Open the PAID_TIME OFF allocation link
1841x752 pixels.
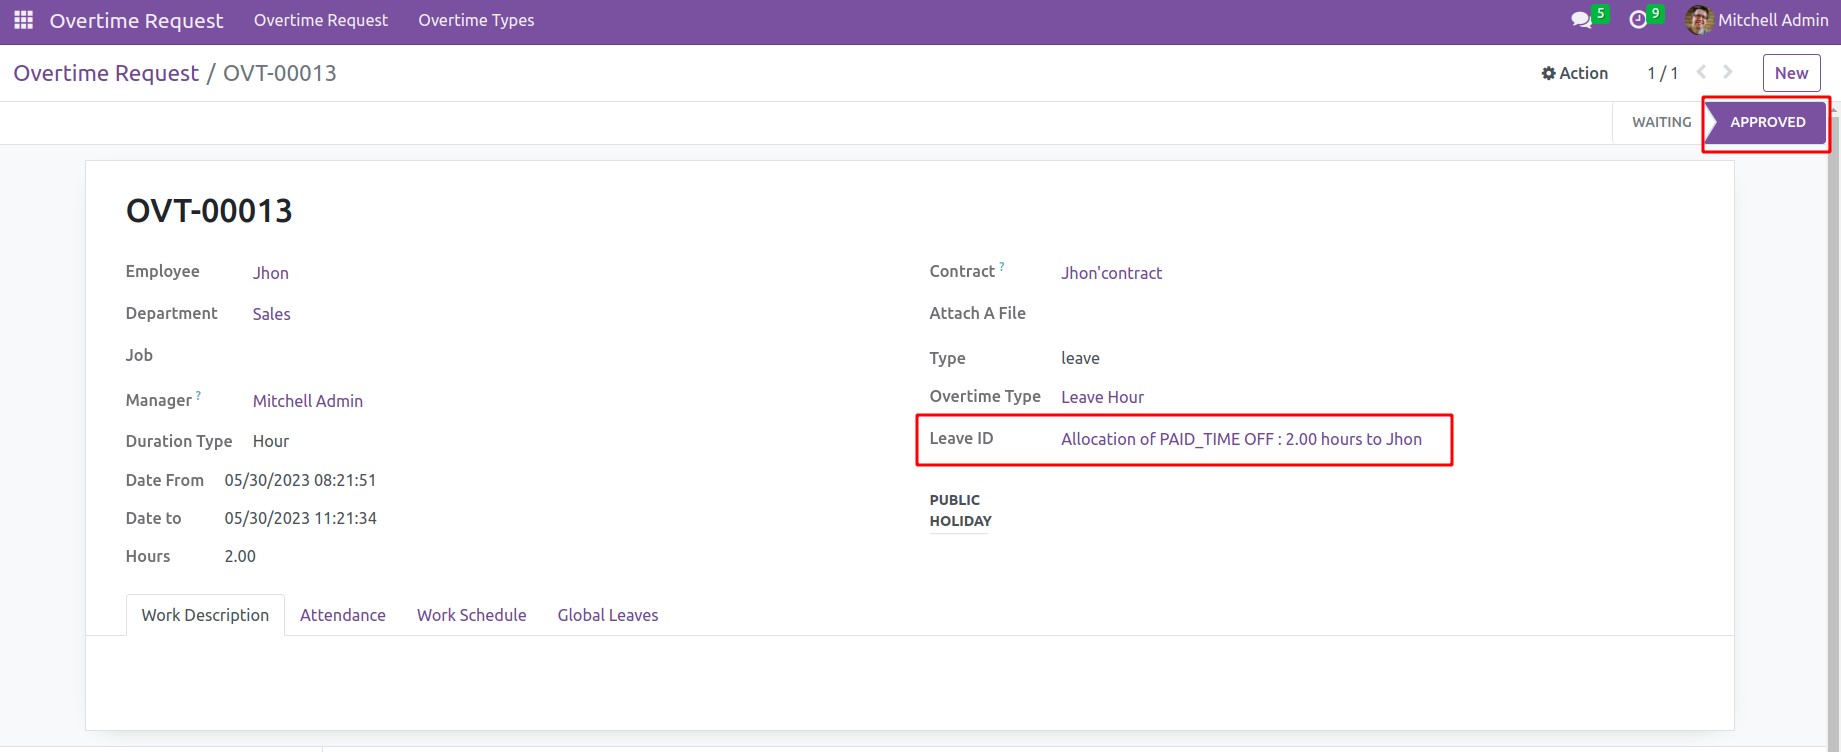click(x=1240, y=439)
